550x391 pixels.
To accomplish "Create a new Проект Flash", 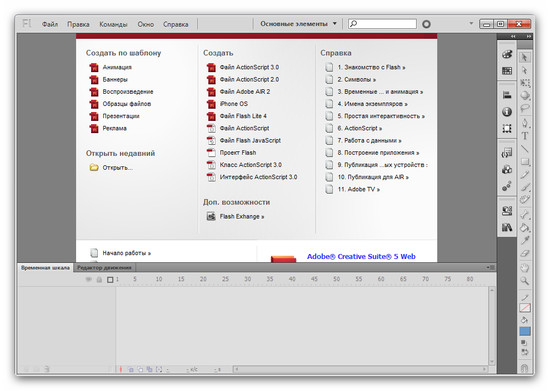I will [232, 153].
